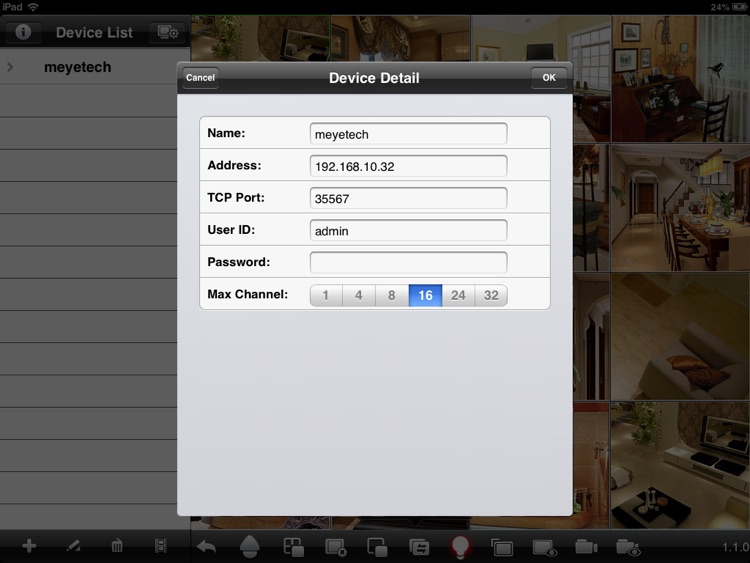
Task: Tap the video camera record icon
Action: click(x=586, y=546)
